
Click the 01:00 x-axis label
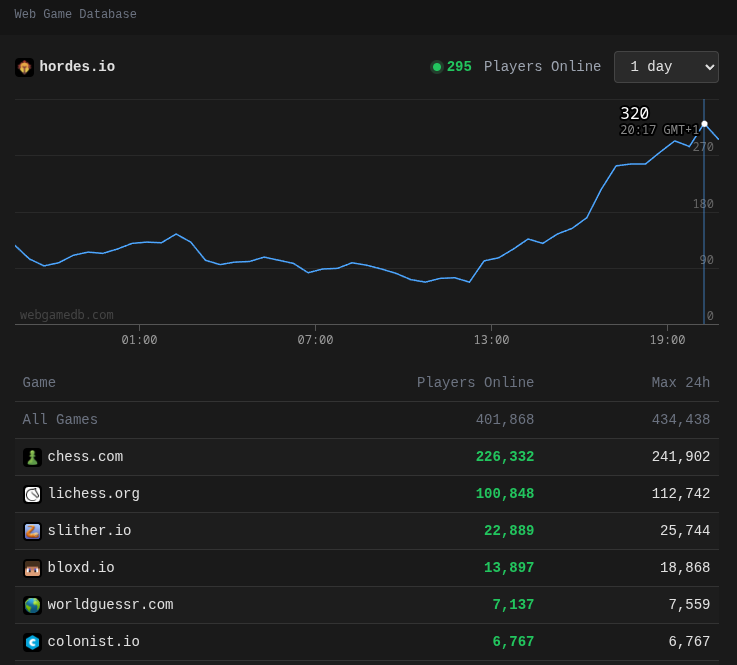point(139,340)
